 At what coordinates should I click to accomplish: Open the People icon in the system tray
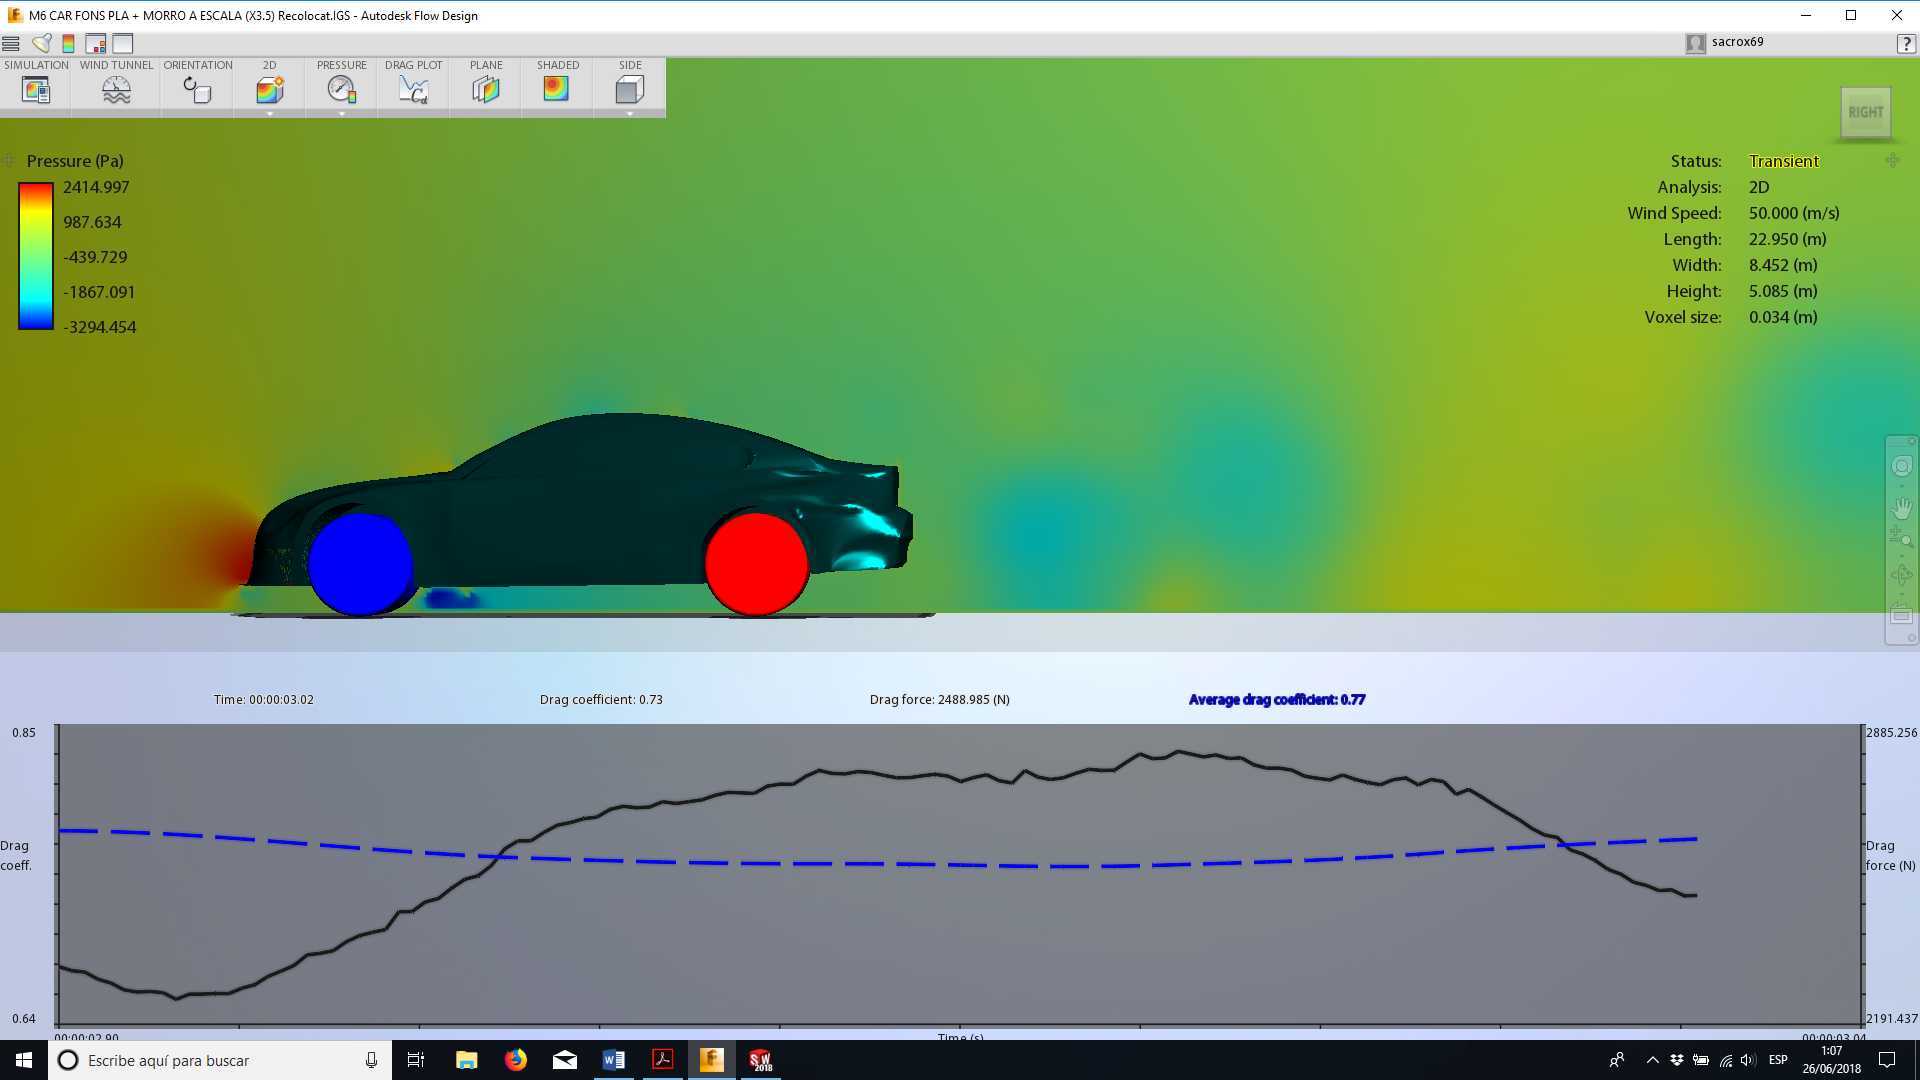click(1616, 1060)
